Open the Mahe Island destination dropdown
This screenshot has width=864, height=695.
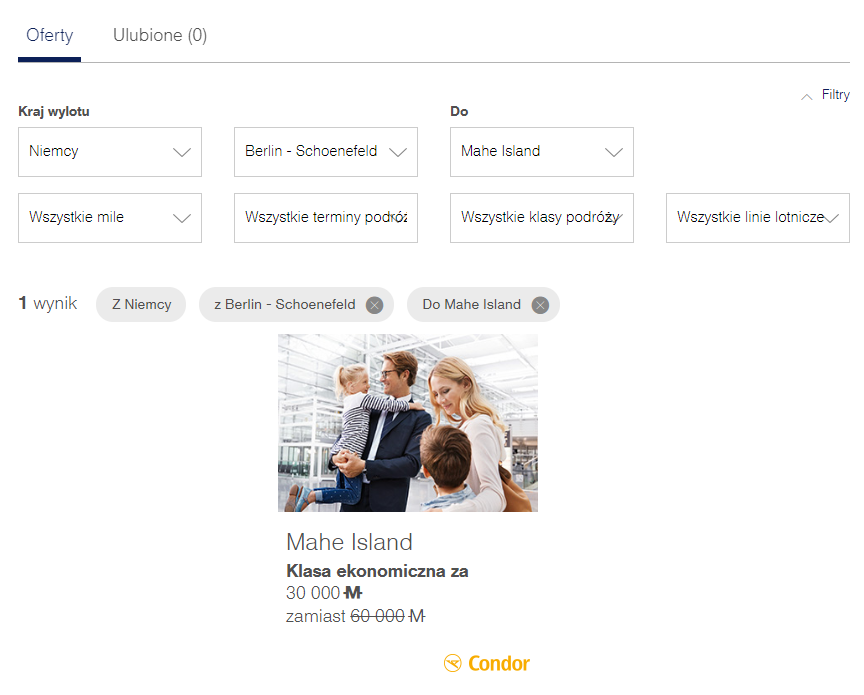pos(542,152)
